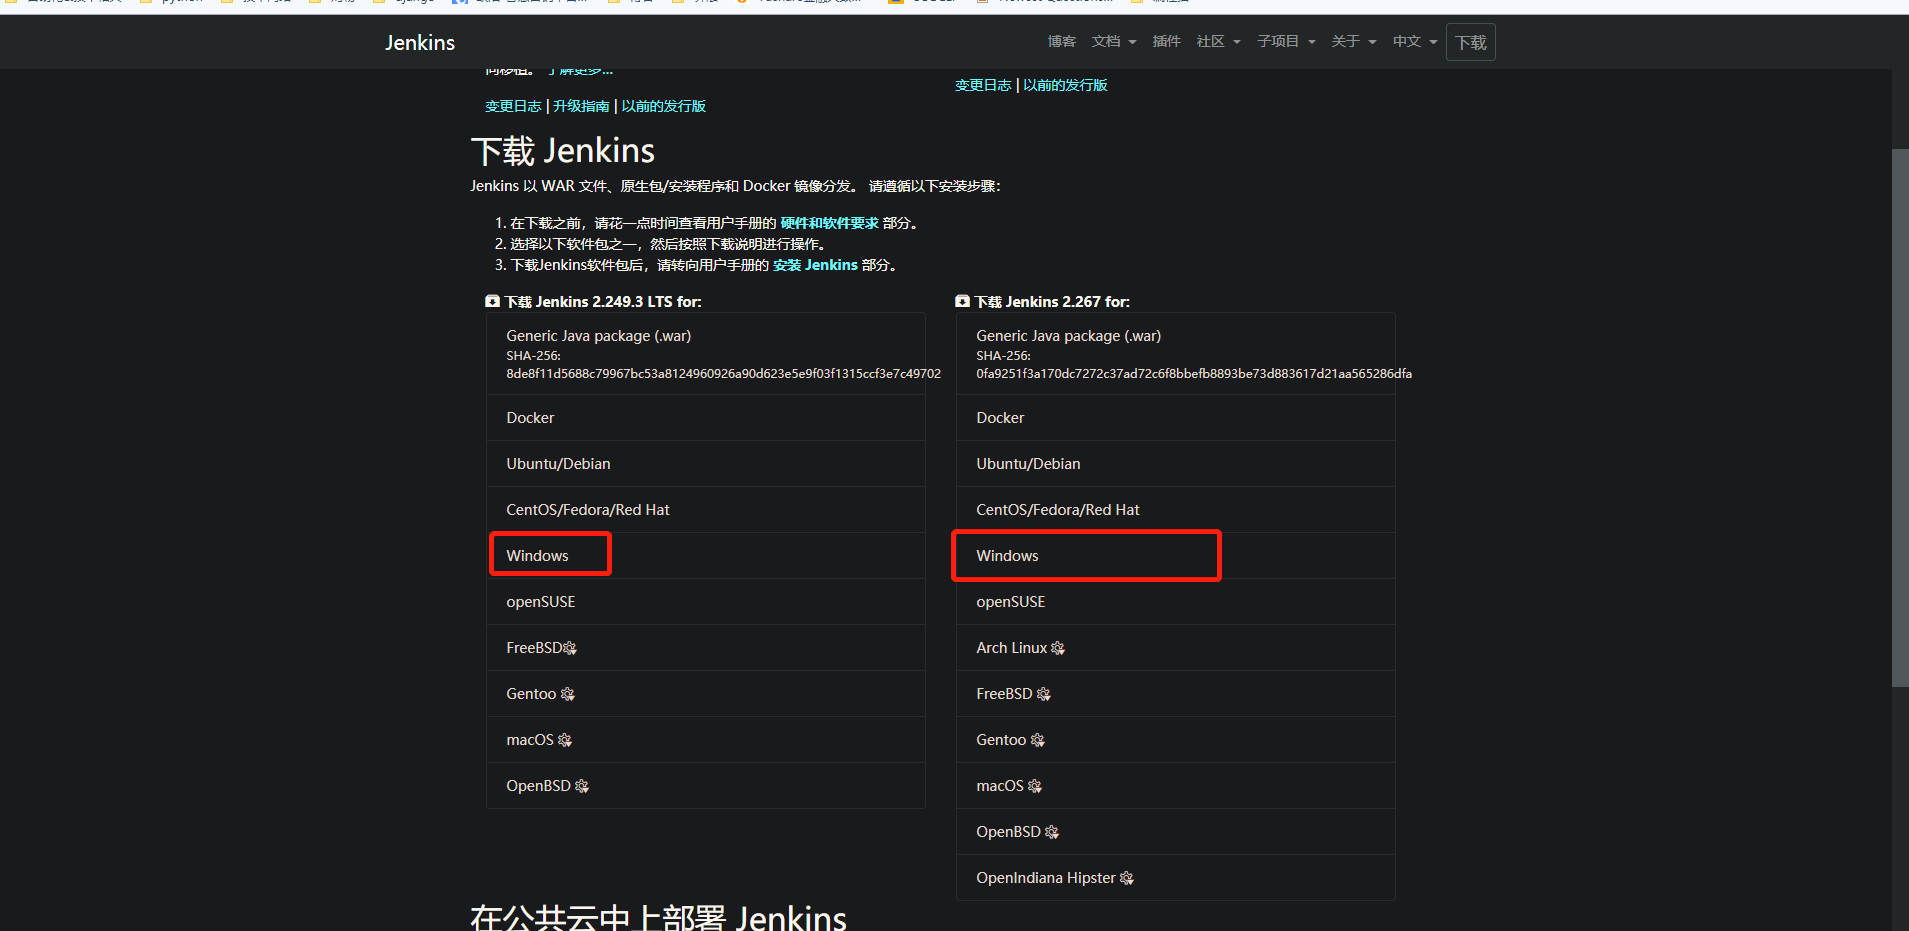Follow the 安装 Jenkins link

click(x=815, y=265)
